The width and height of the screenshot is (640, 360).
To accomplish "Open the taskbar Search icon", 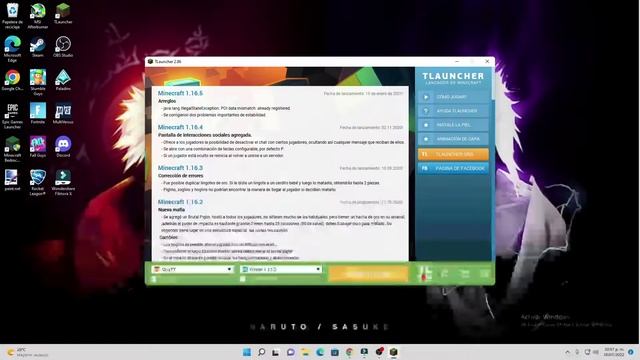I will pos(261,352).
